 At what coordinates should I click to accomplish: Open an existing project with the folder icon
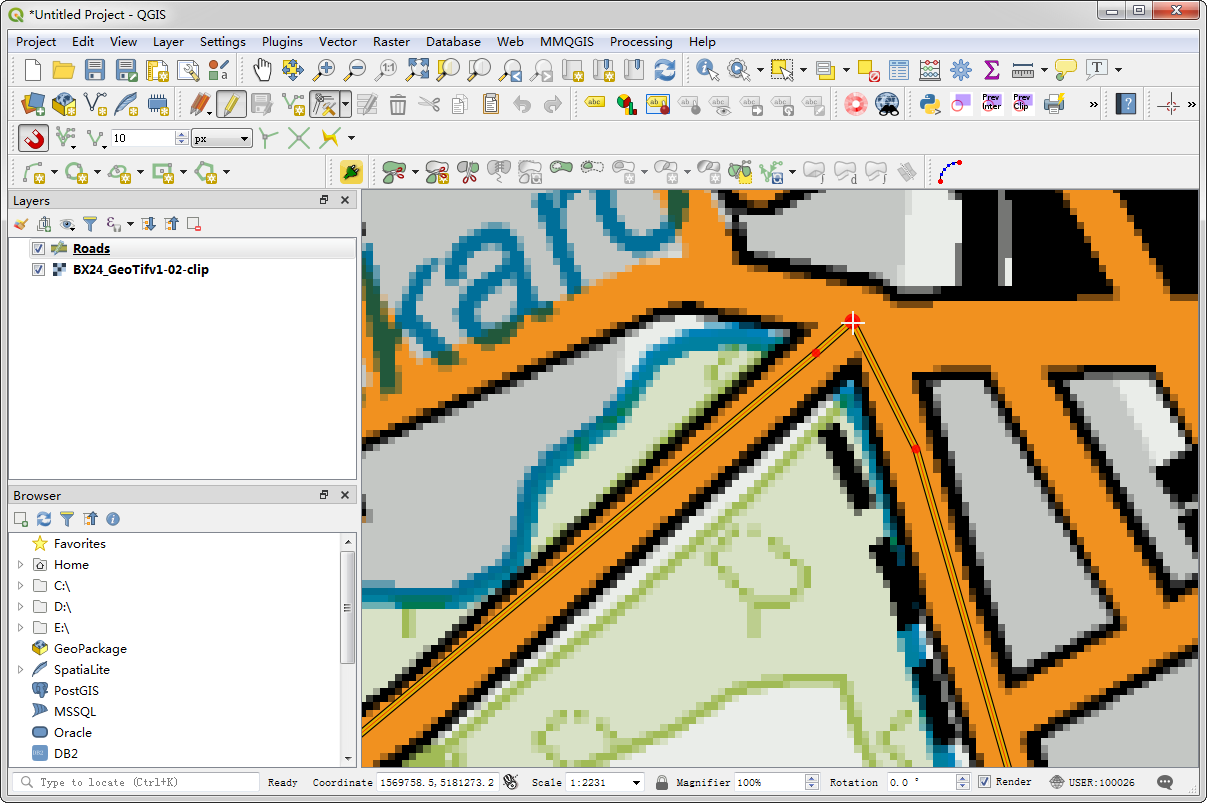tap(64, 70)
